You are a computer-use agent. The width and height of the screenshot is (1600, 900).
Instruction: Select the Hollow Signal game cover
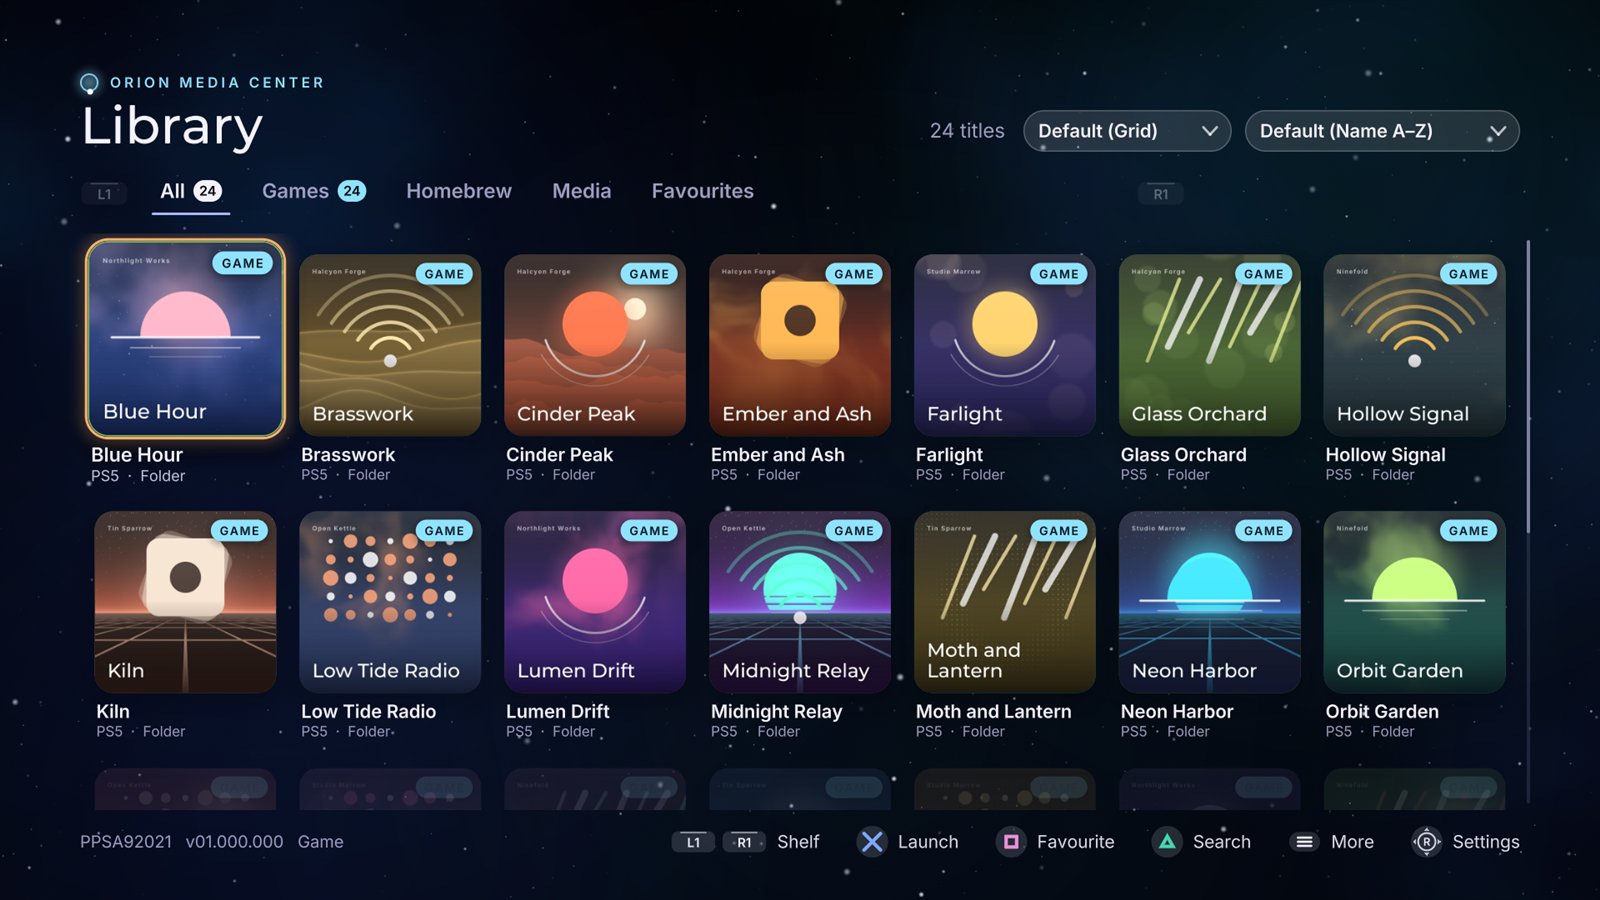click(1414, 345)
